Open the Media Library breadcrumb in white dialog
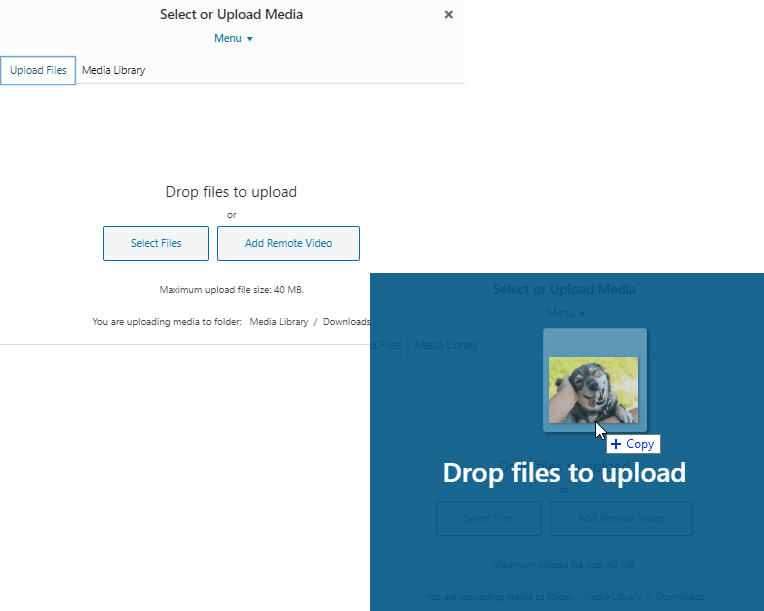The width and height of the screenshot is (764, 611). pos(278,322)
